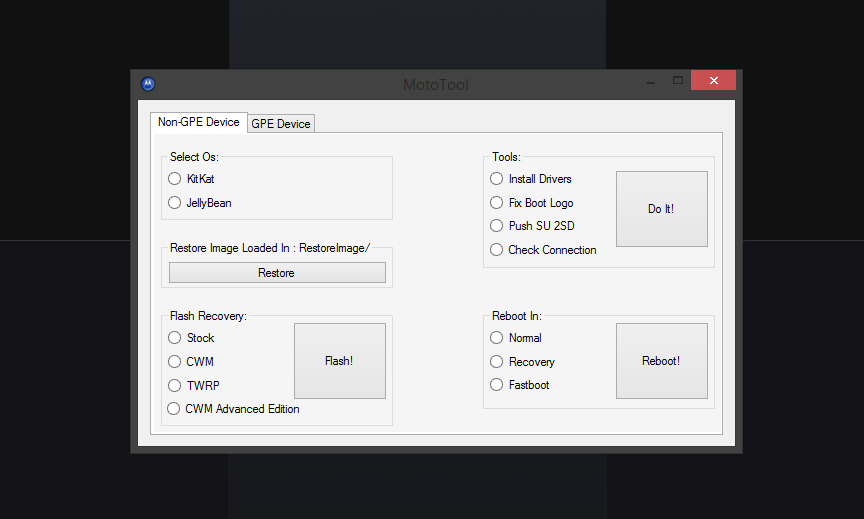This screenshot has height=519, width=864.
Task: Select the KitKat OS radio button
Action: pyautogui.click(x=175, y=179)
